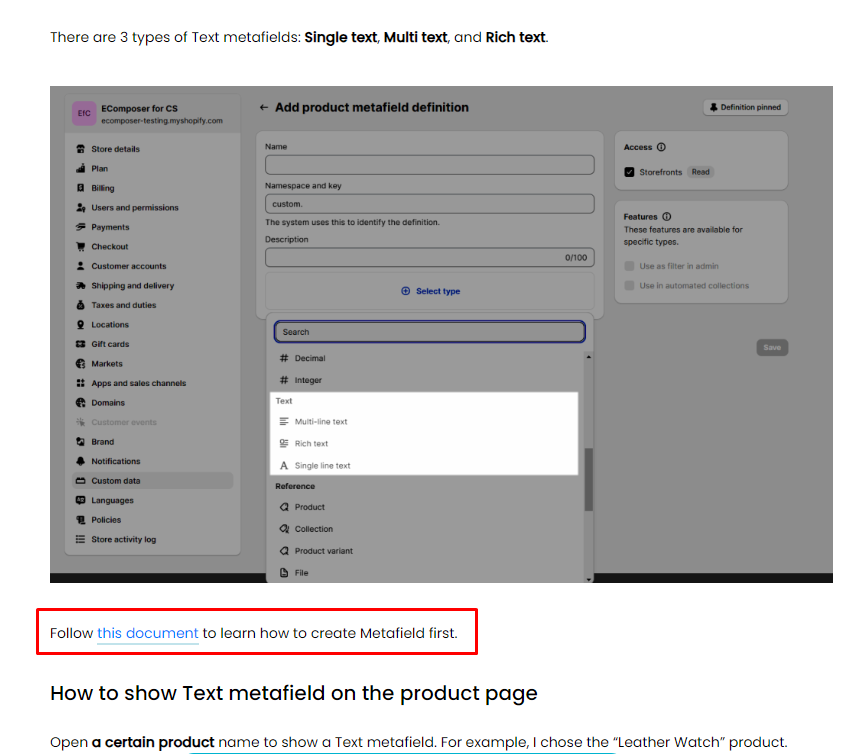Click the Checkout cart icon

(81, 247)
